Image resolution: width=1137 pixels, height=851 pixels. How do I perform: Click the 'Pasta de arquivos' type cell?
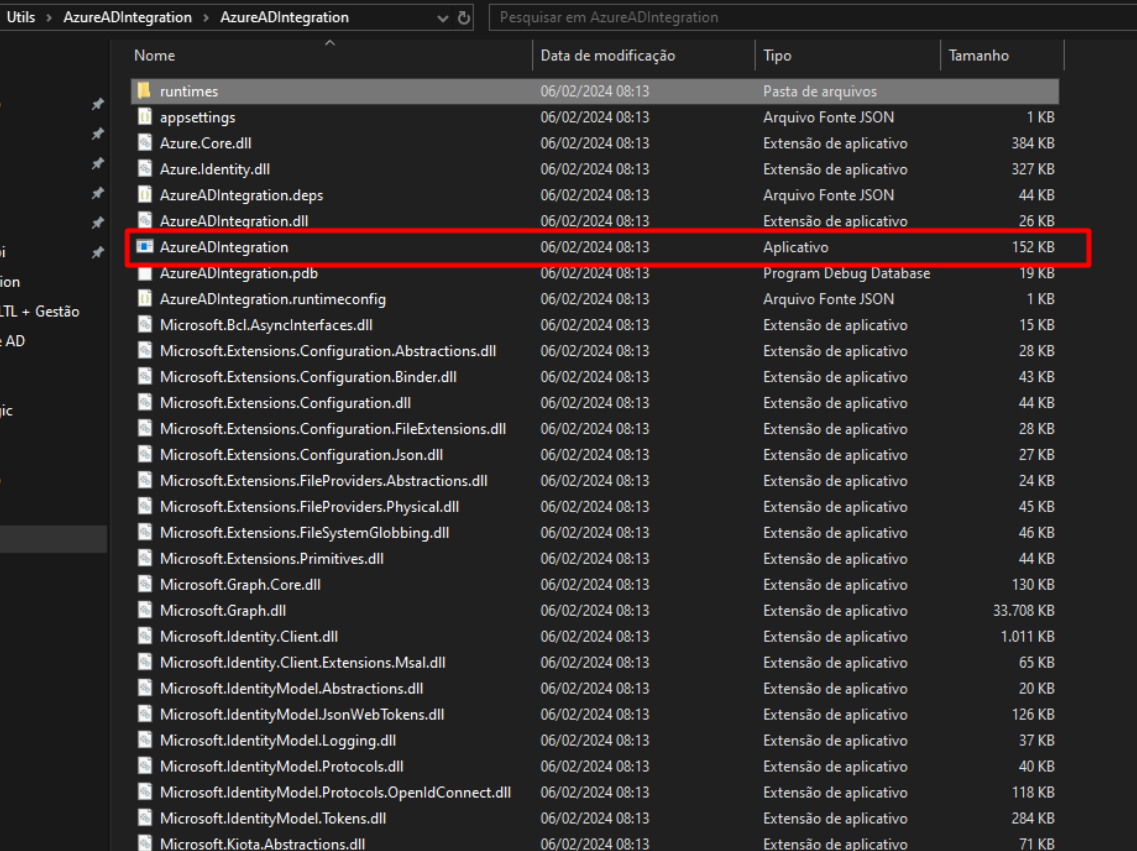(x=819, y=91)
